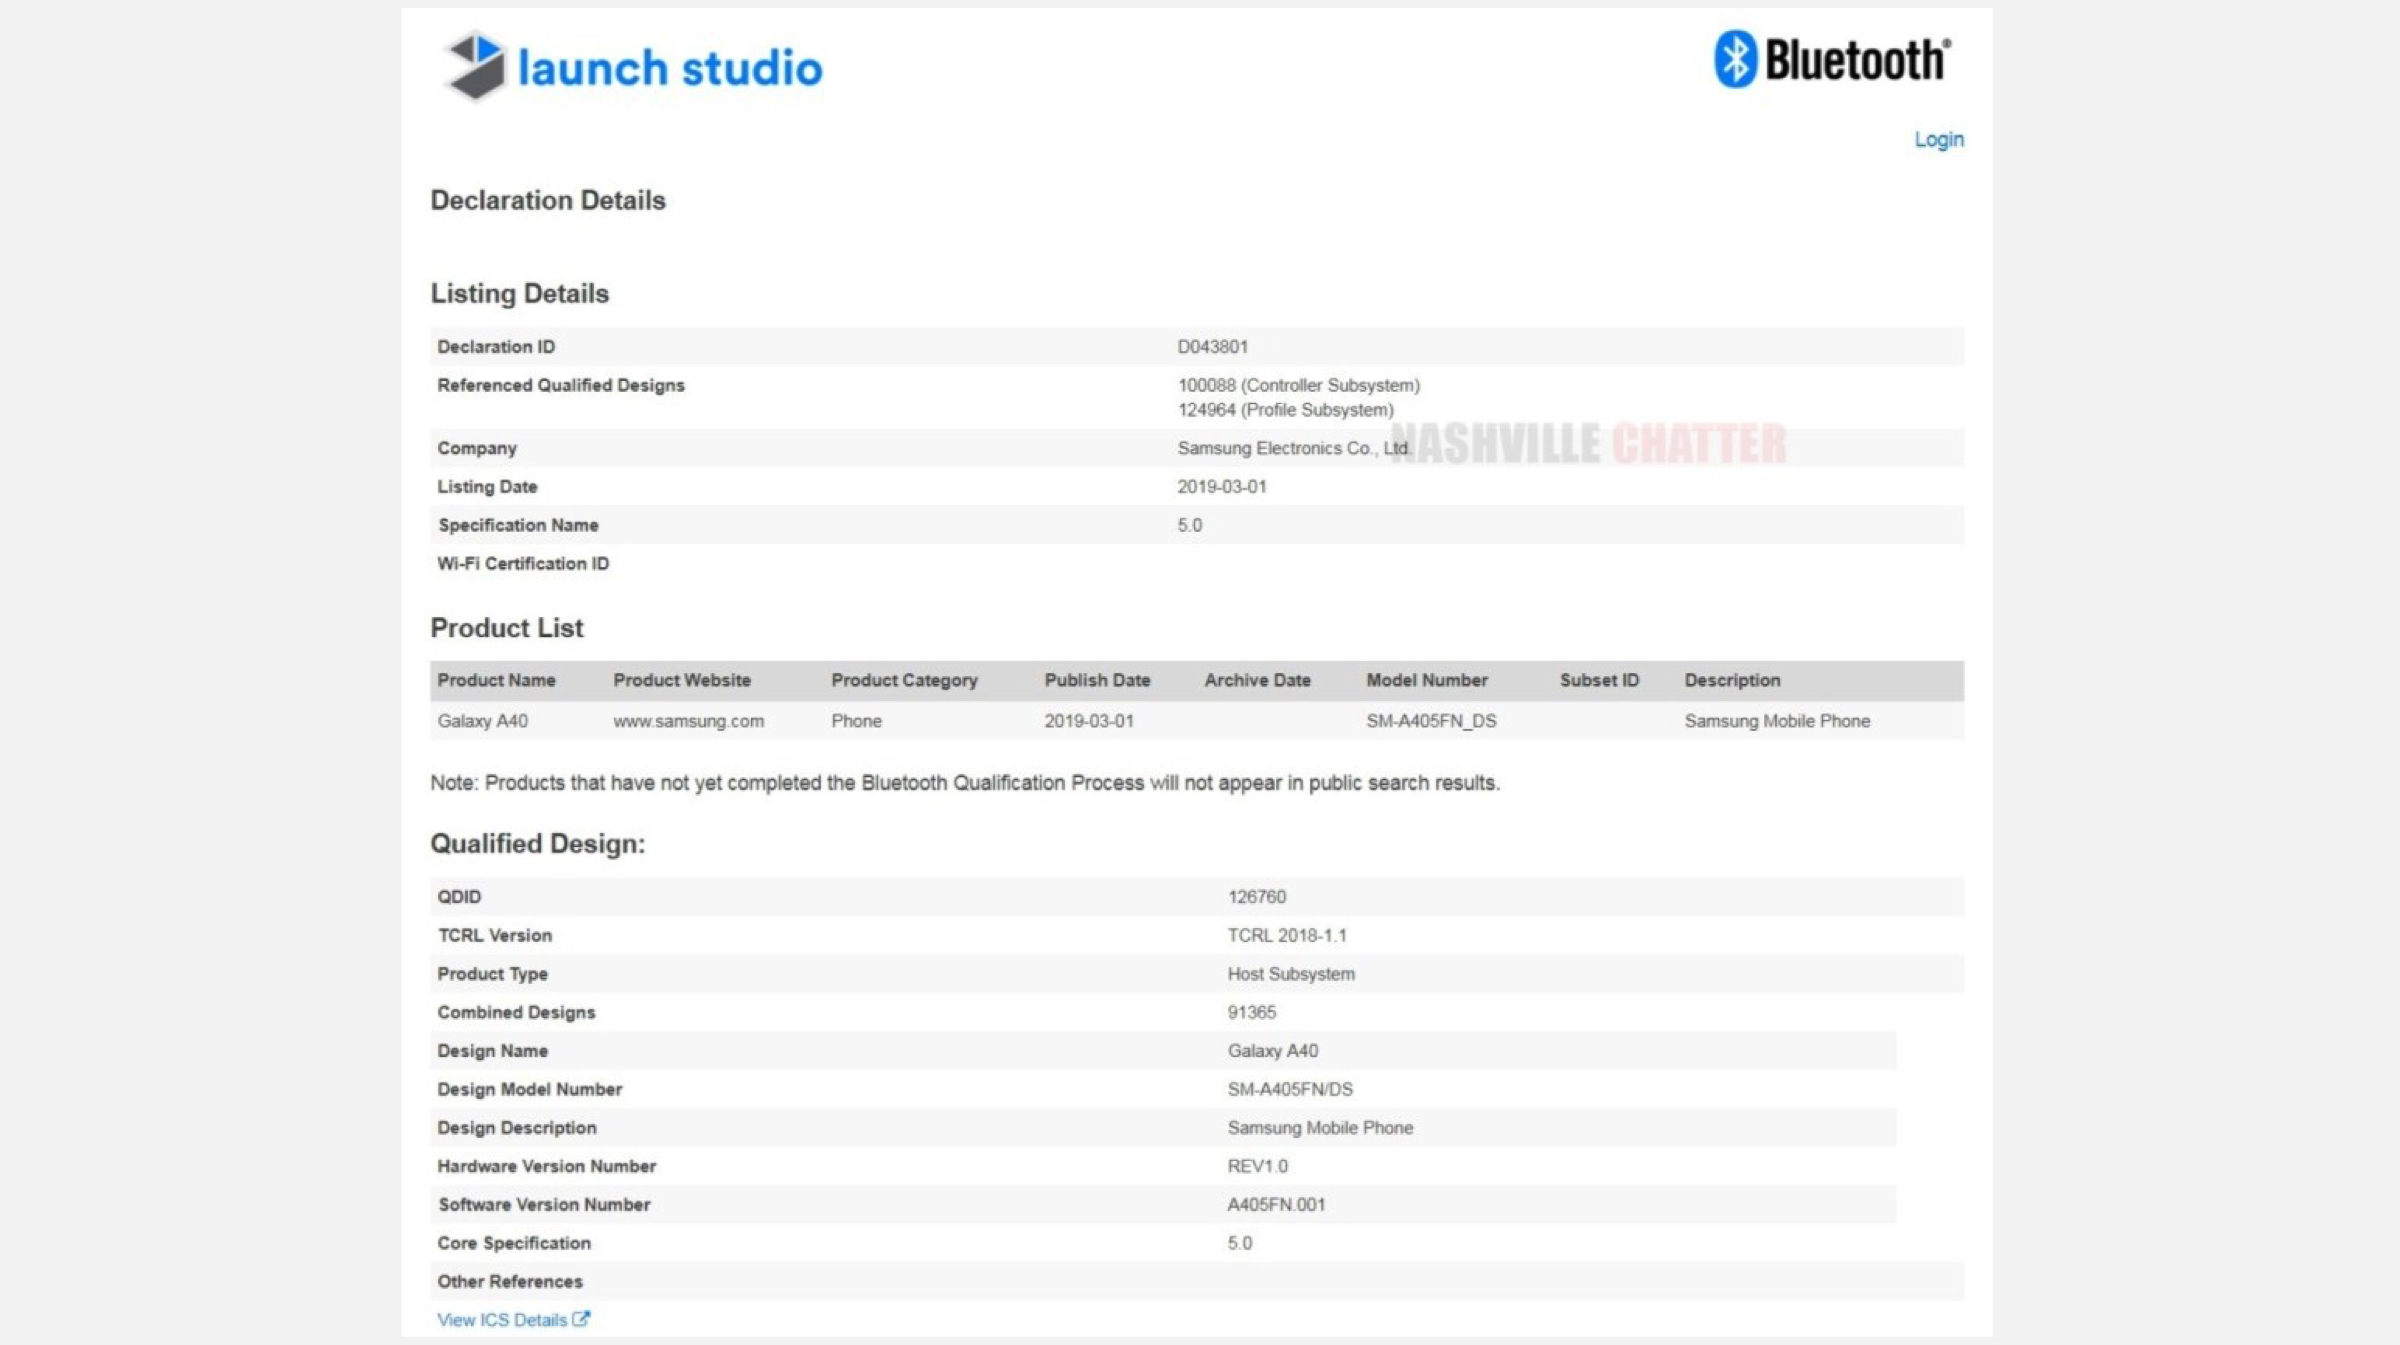Viewport: 2400px width, 1345px height.
Task: Open the Login link
Action: 1938,140
